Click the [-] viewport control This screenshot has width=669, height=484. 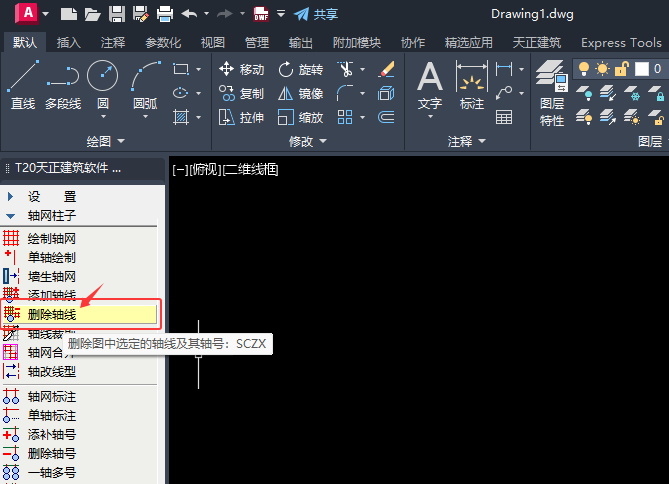[x=180, y=170]
